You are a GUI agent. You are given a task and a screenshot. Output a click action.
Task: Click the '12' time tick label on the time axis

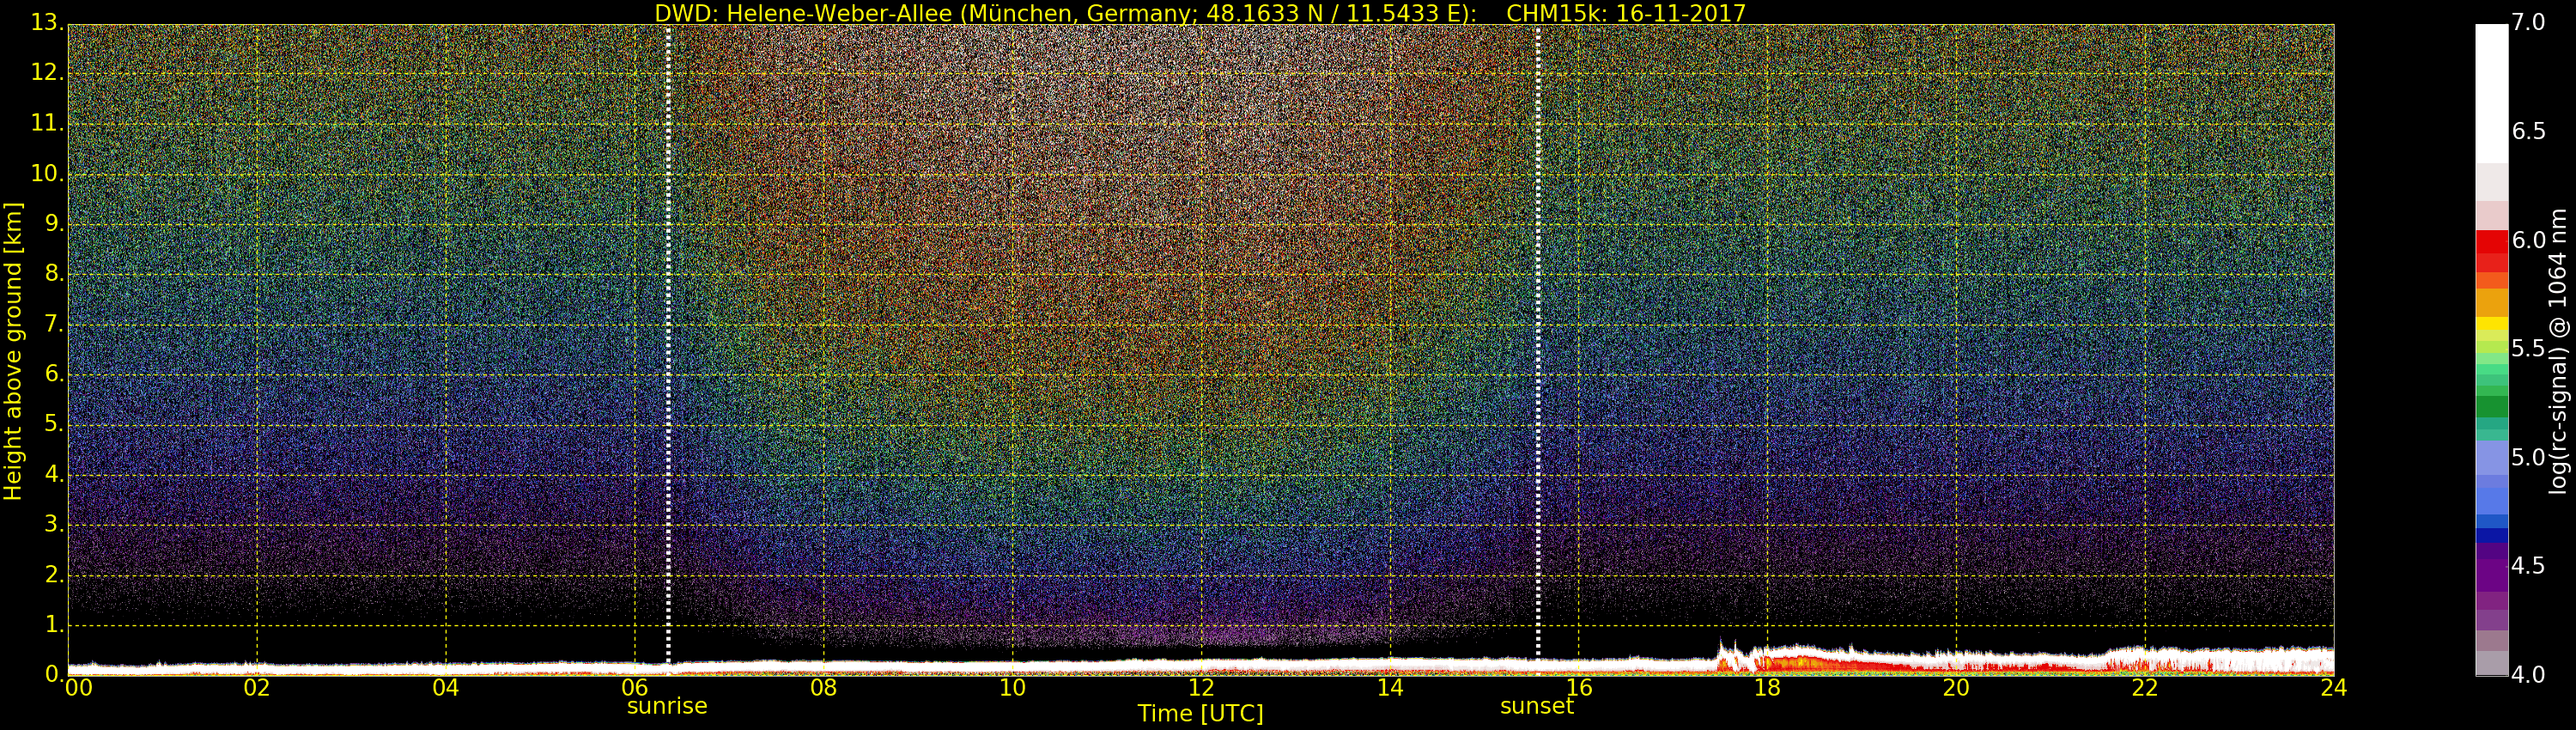(x=1201, y=688)
